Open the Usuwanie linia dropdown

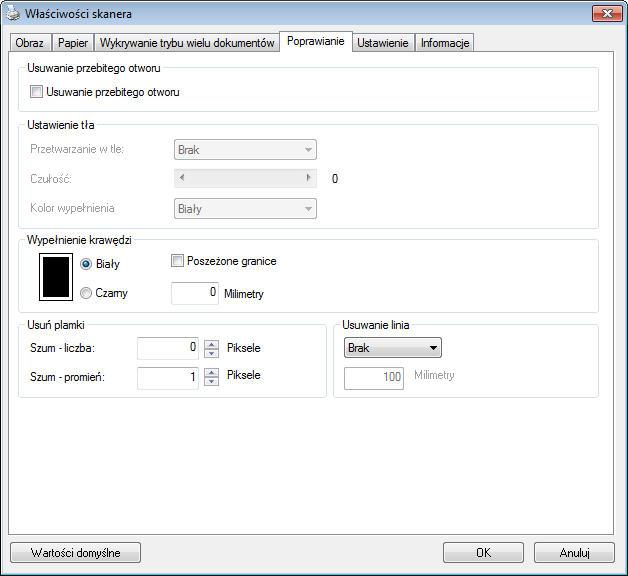(x=392, y=348)
